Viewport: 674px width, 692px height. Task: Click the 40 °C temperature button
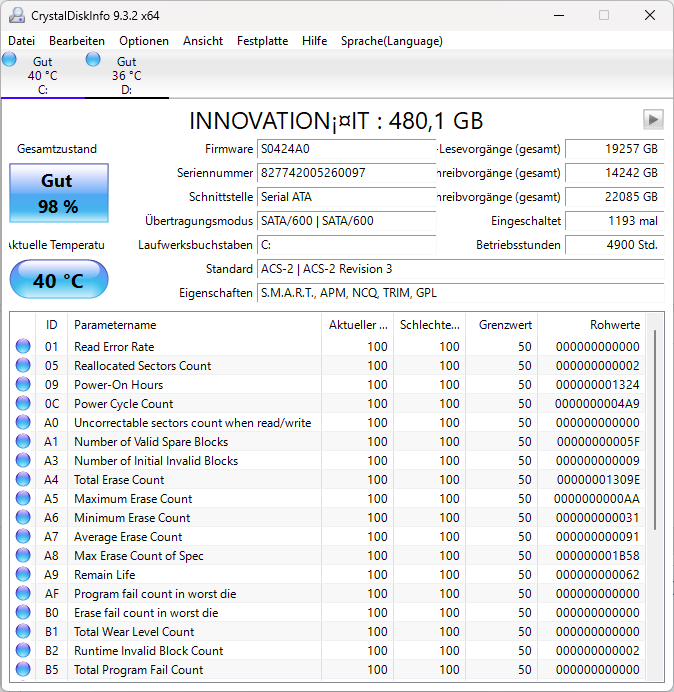point(59,279)
